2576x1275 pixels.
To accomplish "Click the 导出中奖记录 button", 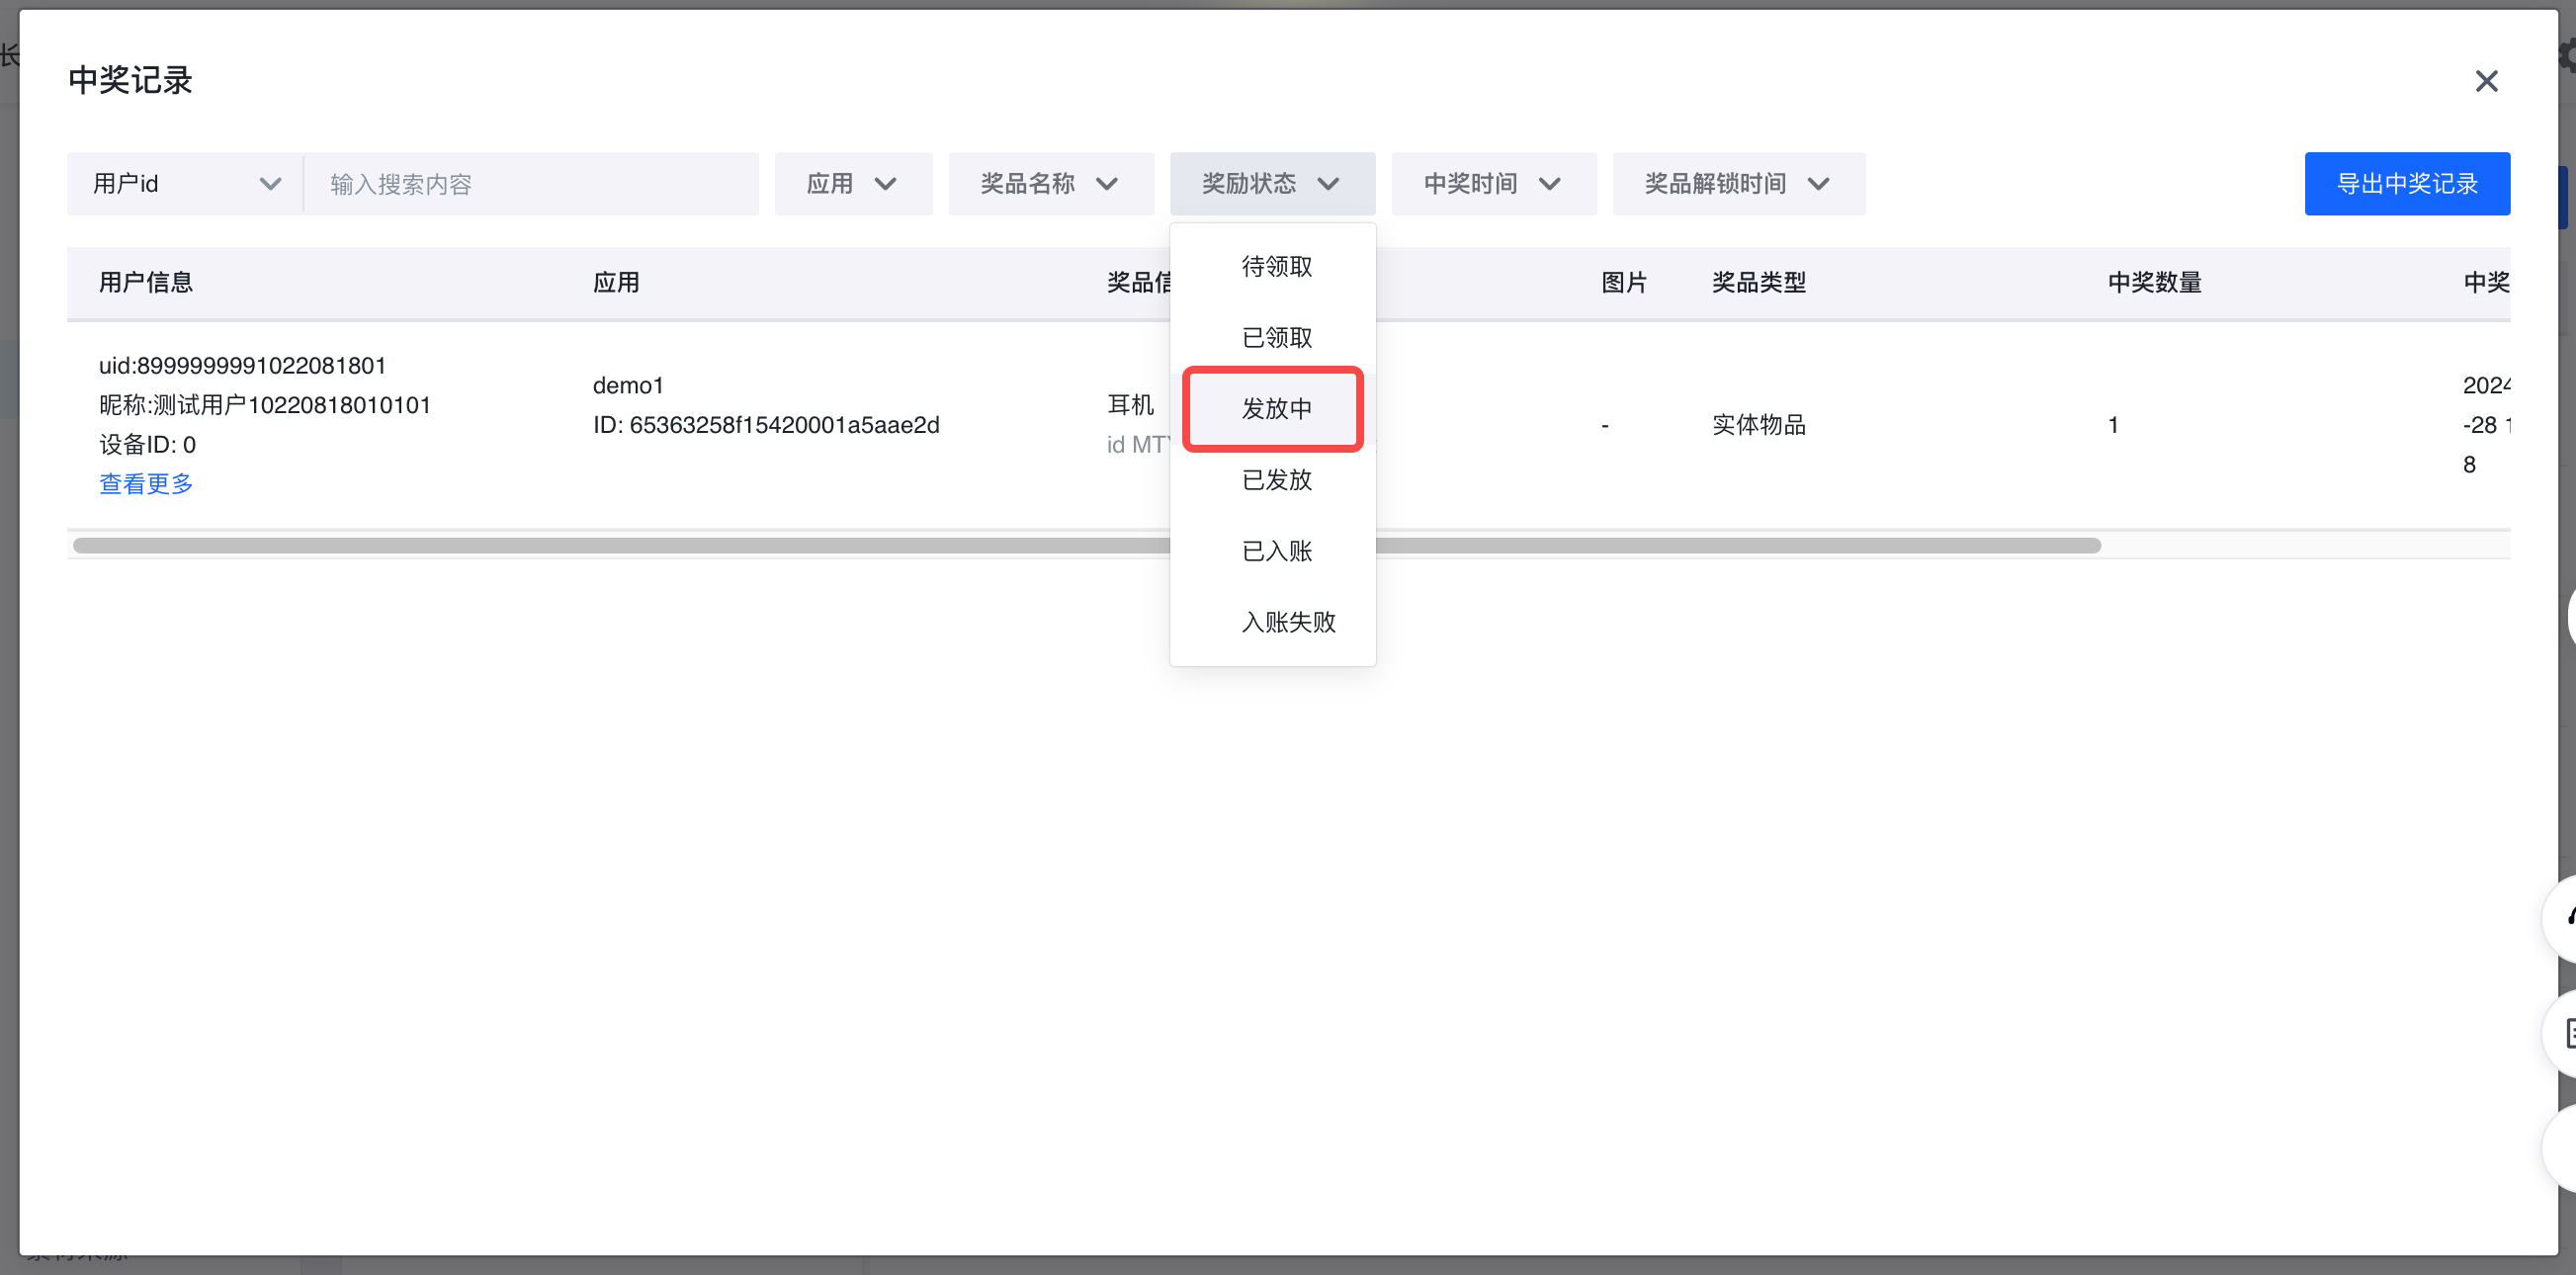I will tap(2407, 184).
